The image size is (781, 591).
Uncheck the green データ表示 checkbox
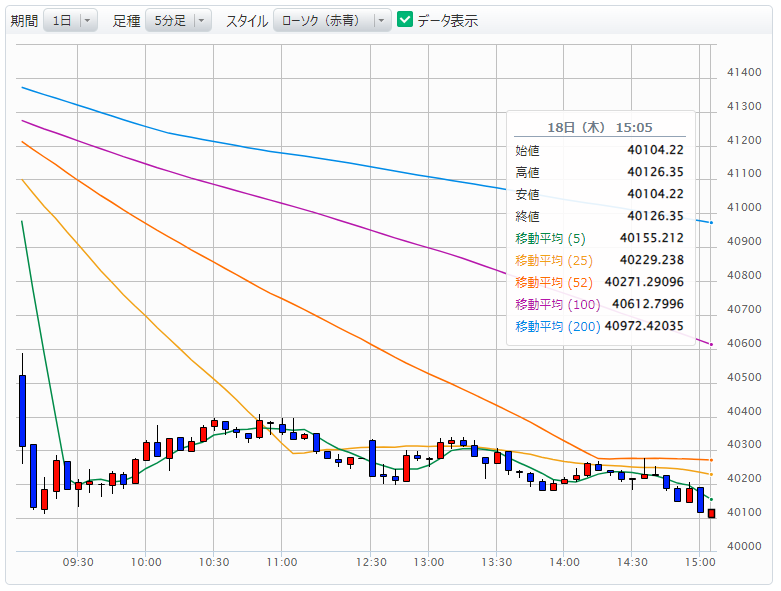(405, 20)
